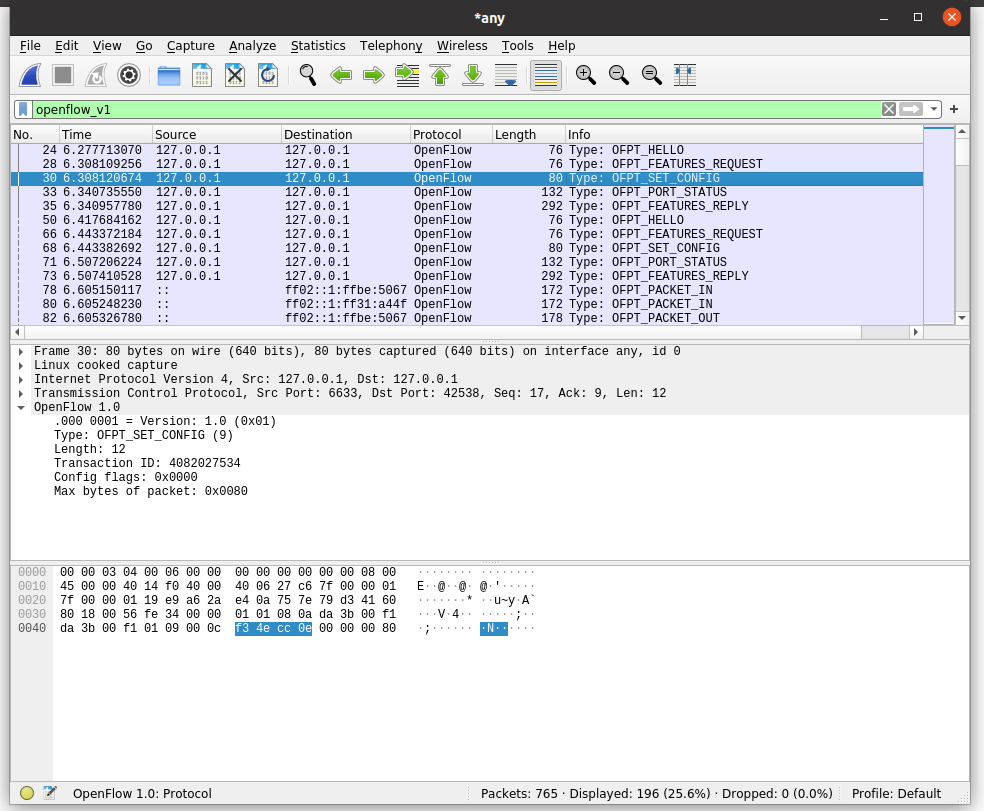Apply the display filter arrow
984x811 pixels.
(x=911, y=109)
